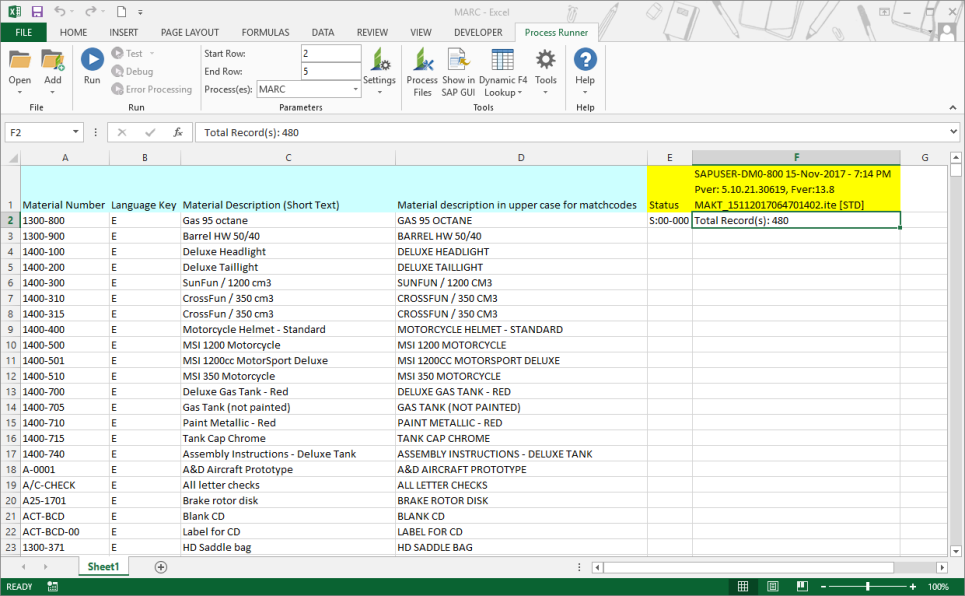Screen dimensions: 965x596
Task: Click the Settings icon in Parameters
Action: pyautogui.click(x=379, y=67)
